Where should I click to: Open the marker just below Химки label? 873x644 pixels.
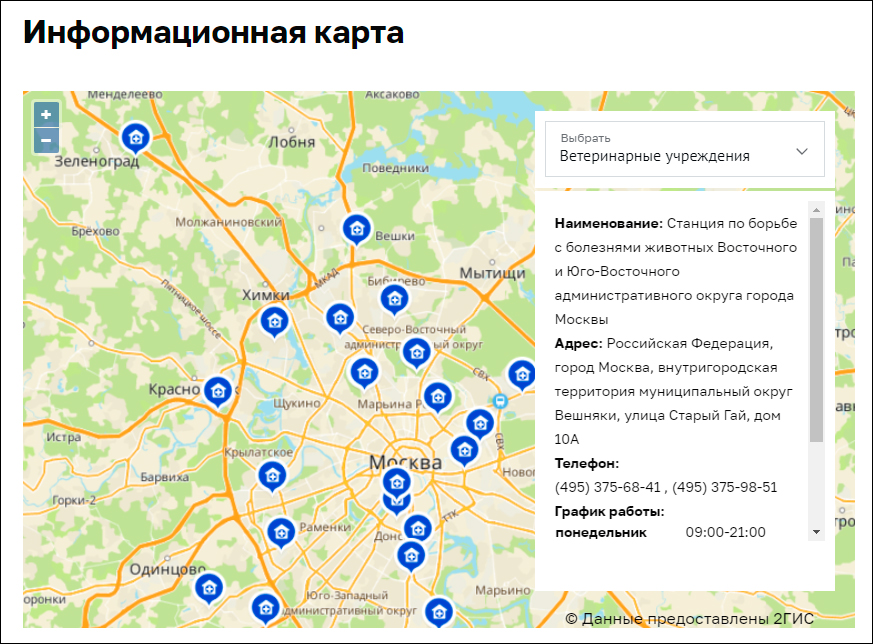(x=274, y=322)
